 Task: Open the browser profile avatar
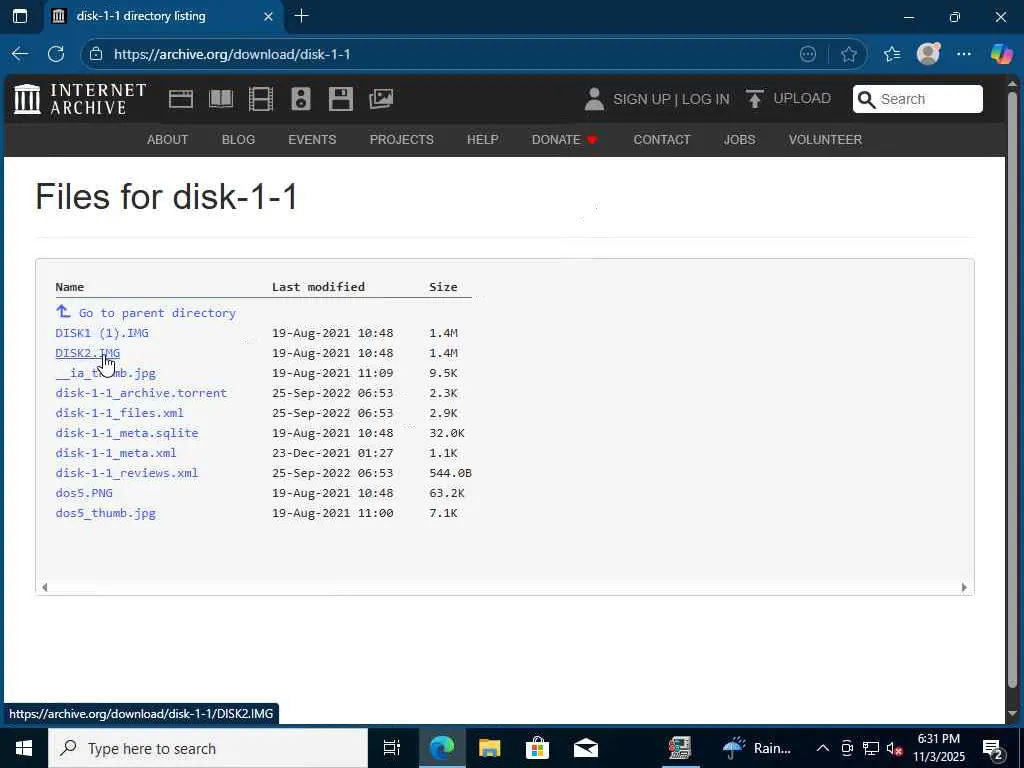928,54
